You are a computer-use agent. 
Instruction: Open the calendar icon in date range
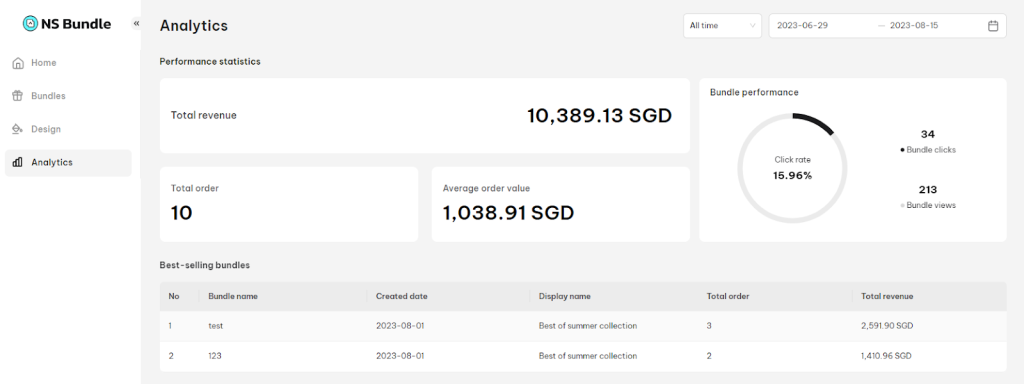coord(993,26)
